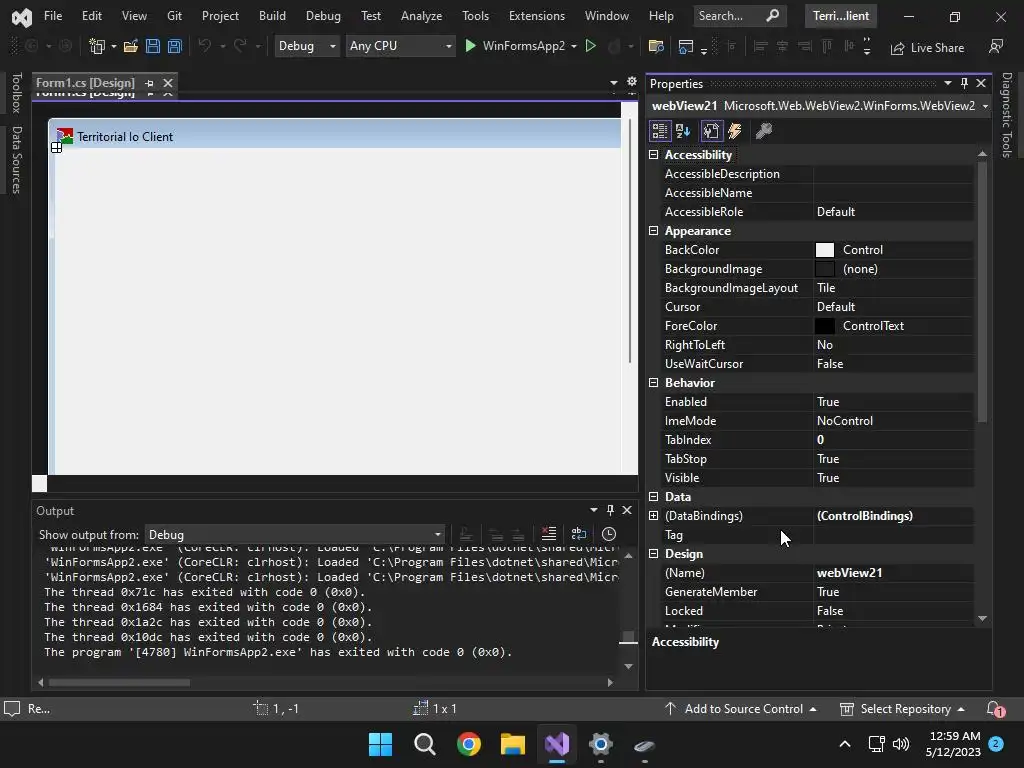Collapse the Accessibility category
1024x768 pixels.
click(x=654, y=155)
